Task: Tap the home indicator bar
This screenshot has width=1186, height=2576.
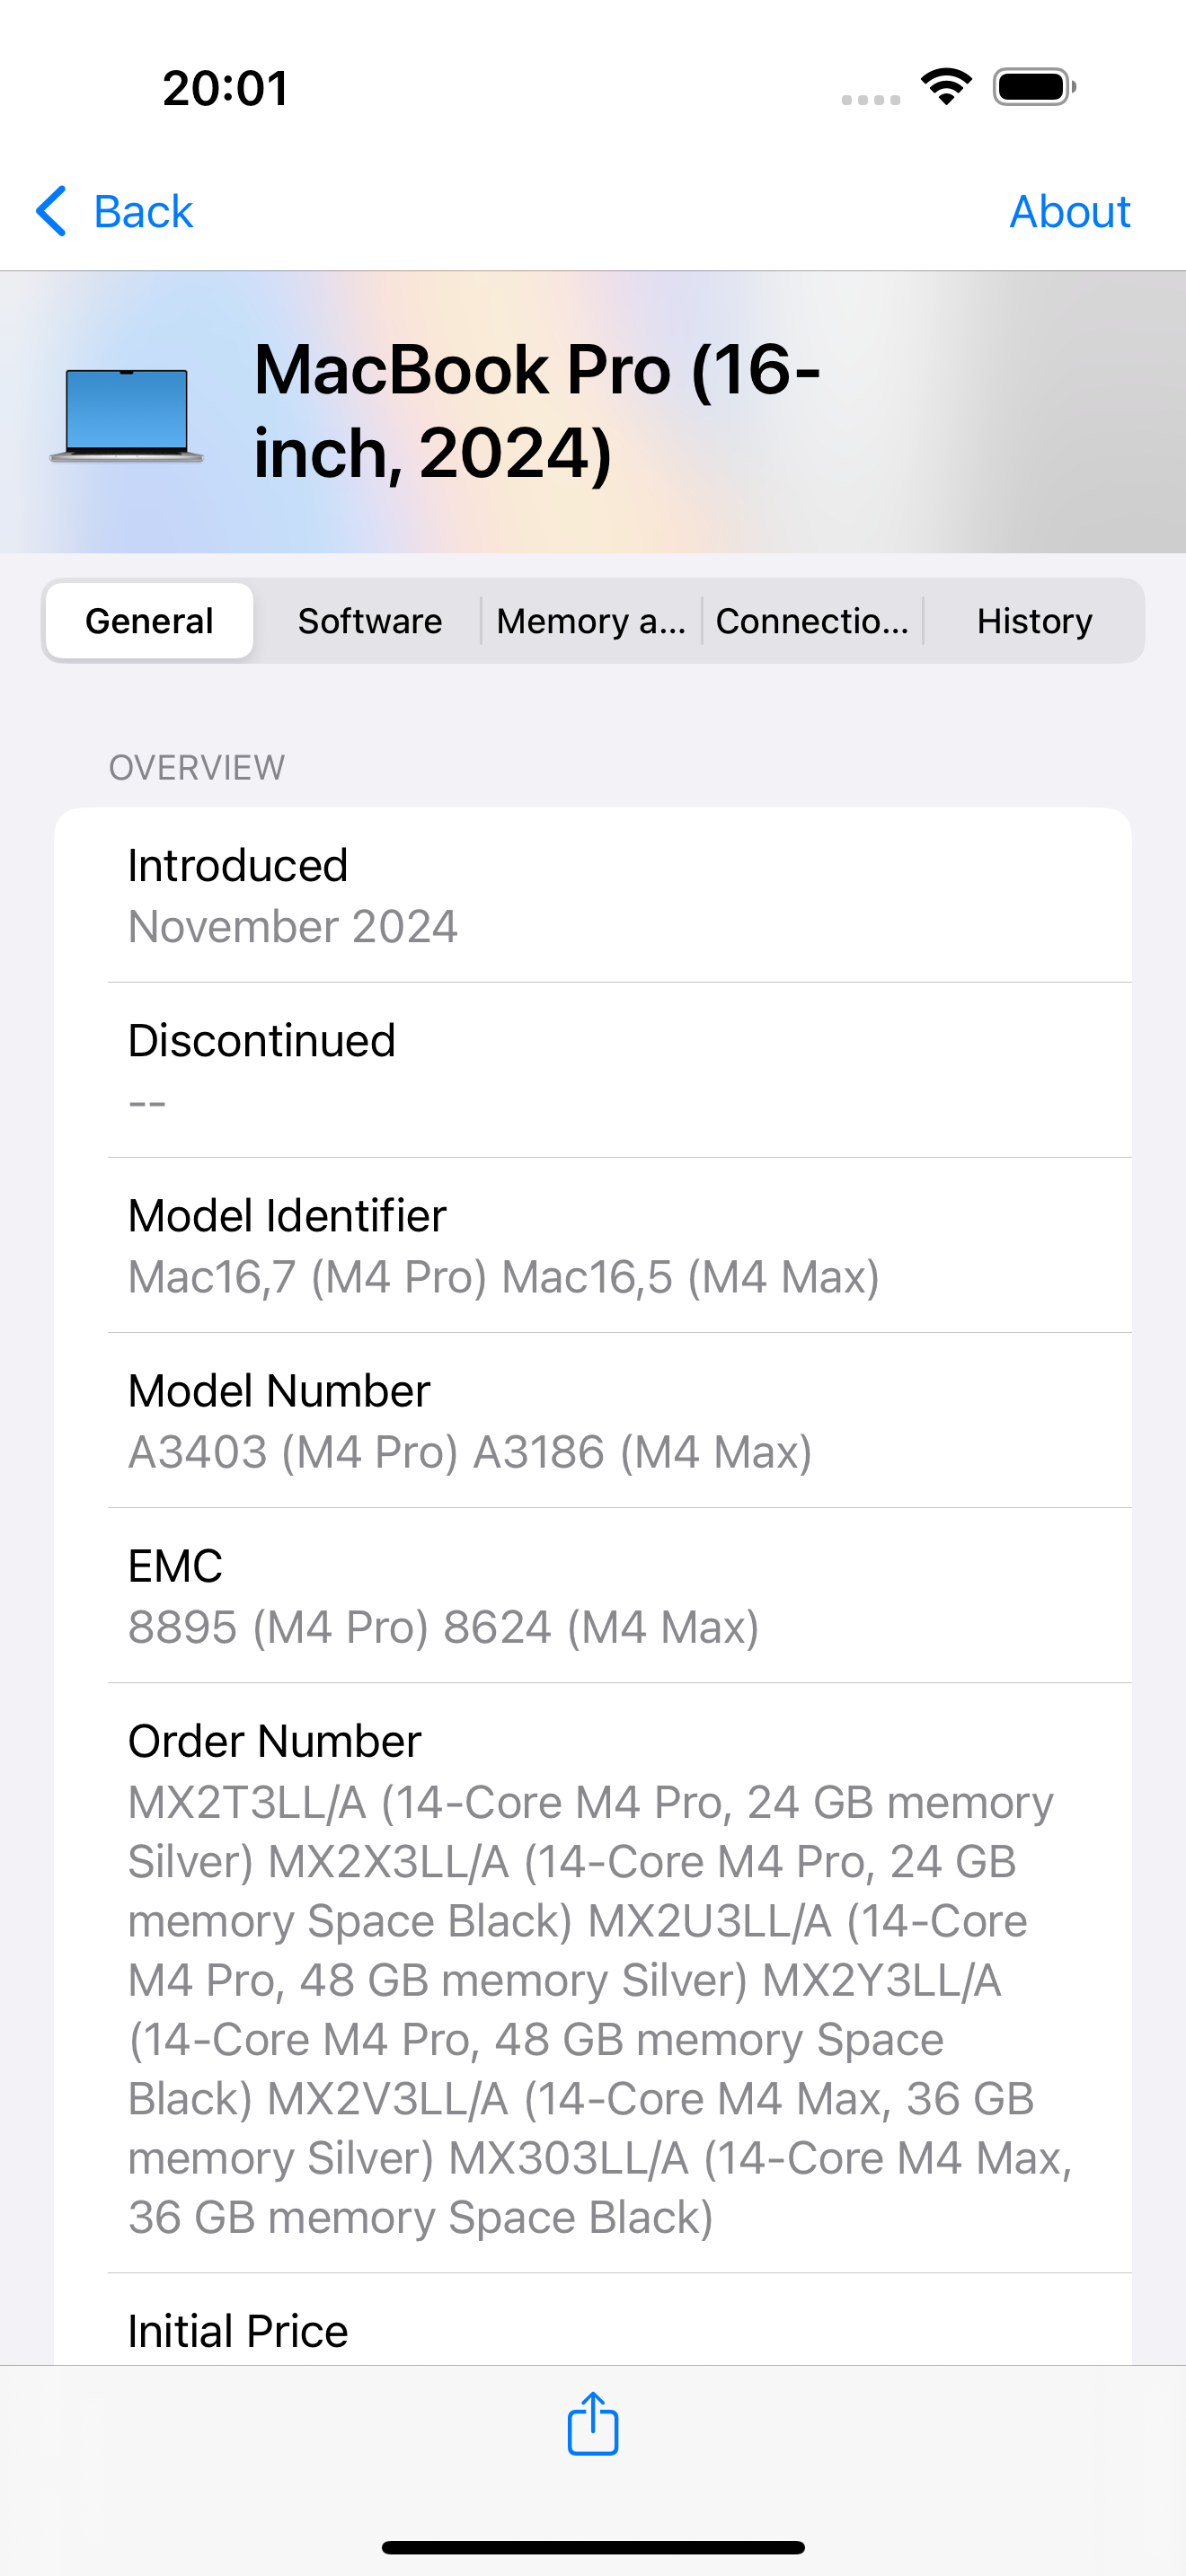Action: (x=593, y=2547)
